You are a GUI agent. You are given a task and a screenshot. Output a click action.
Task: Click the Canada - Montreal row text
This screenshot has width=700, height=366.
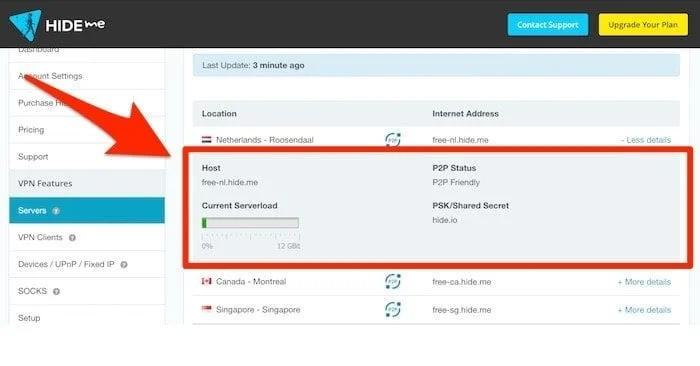(251, 282)
